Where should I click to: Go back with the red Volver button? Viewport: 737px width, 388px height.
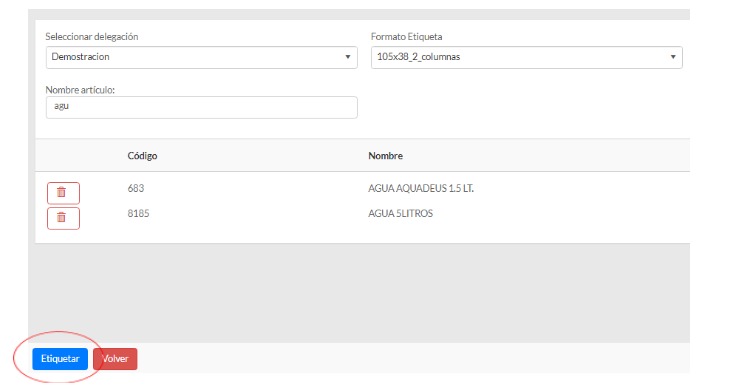point(115,359)
